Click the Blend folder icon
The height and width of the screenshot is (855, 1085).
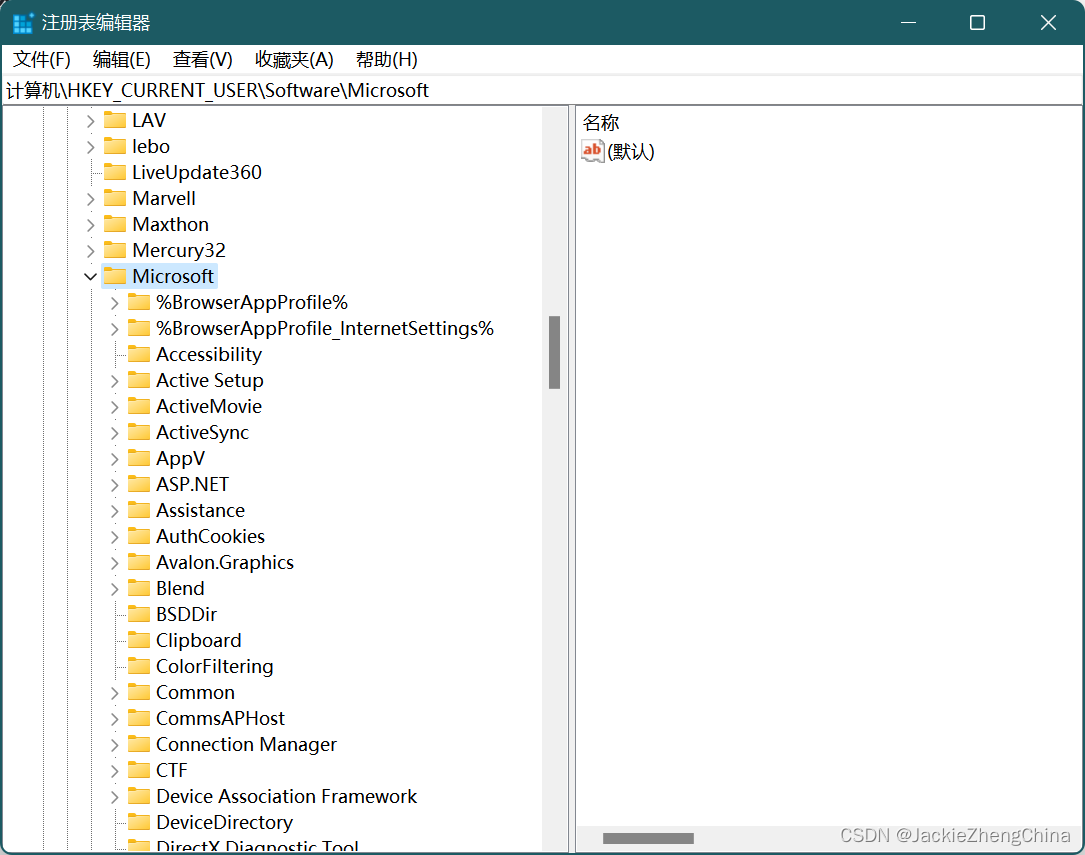point(139,588)
